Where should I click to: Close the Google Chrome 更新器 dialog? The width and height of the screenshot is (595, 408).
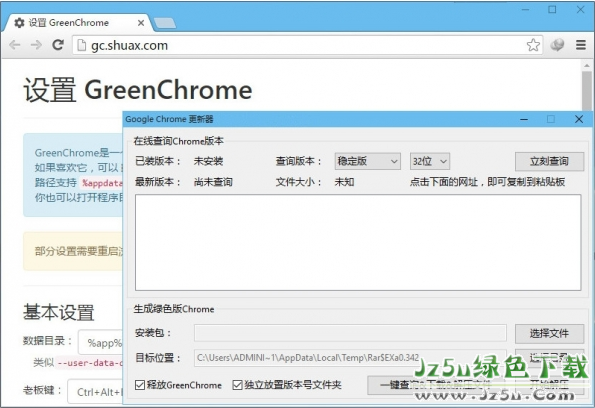pos(579,119)
